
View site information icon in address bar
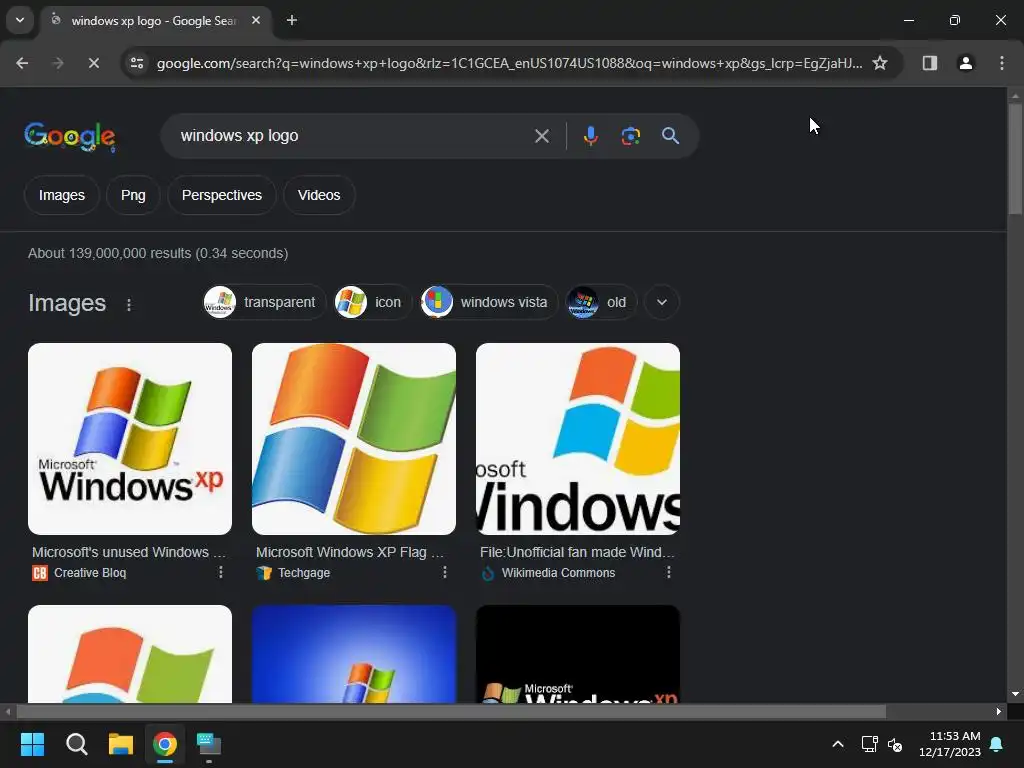pyautogui.click(x=137, y=63)
